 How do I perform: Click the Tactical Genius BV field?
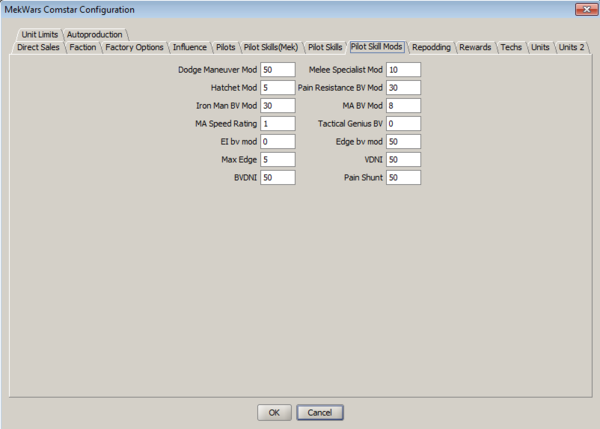point(402,124)
